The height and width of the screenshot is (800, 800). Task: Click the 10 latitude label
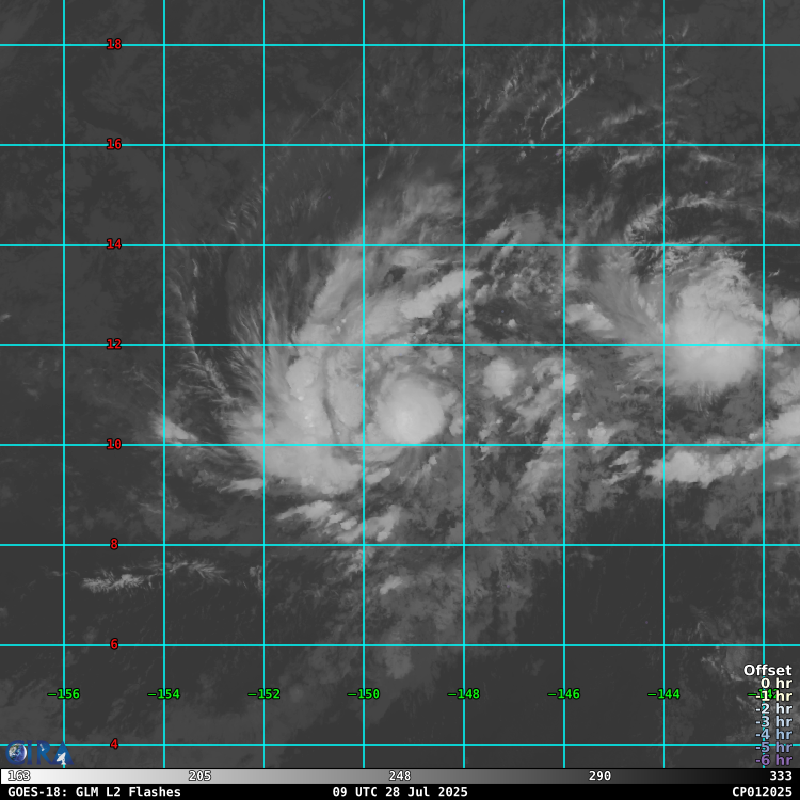click(x=114, y=444)
